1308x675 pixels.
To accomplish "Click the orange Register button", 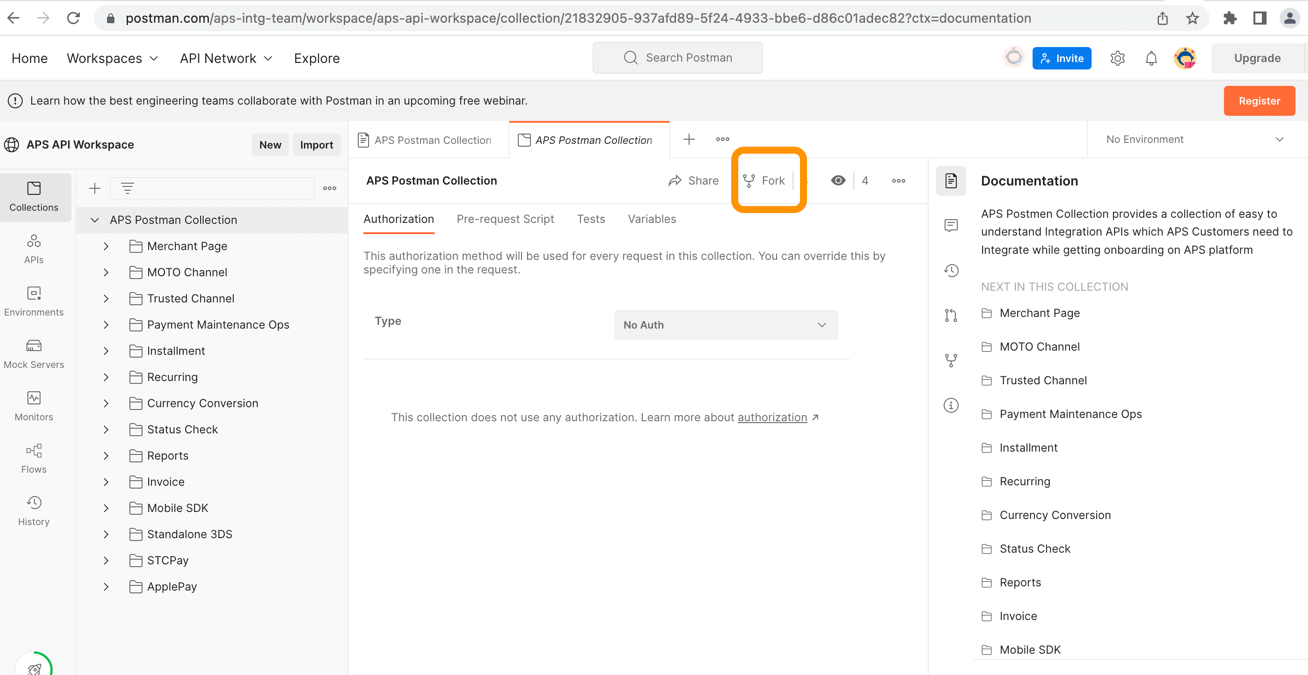I will (1258, 101).
